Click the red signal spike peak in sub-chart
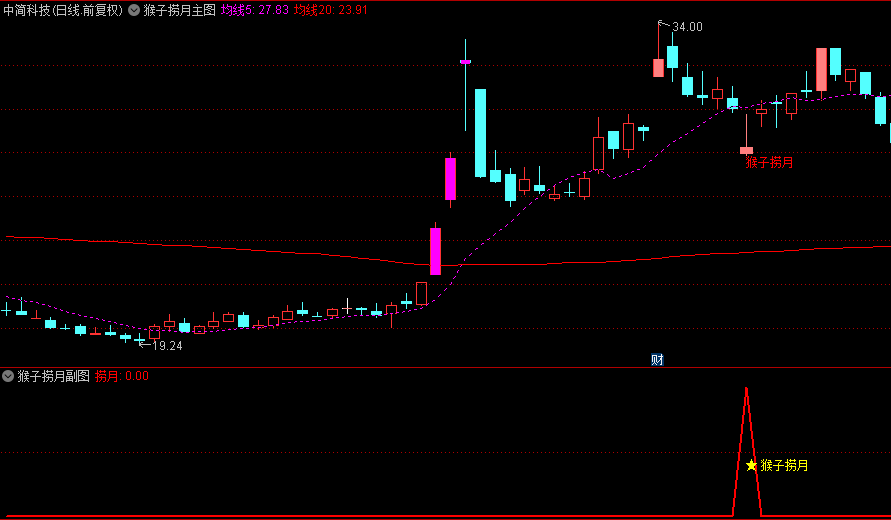The height and width of the screenshot is (520, 891). (746, 389)
